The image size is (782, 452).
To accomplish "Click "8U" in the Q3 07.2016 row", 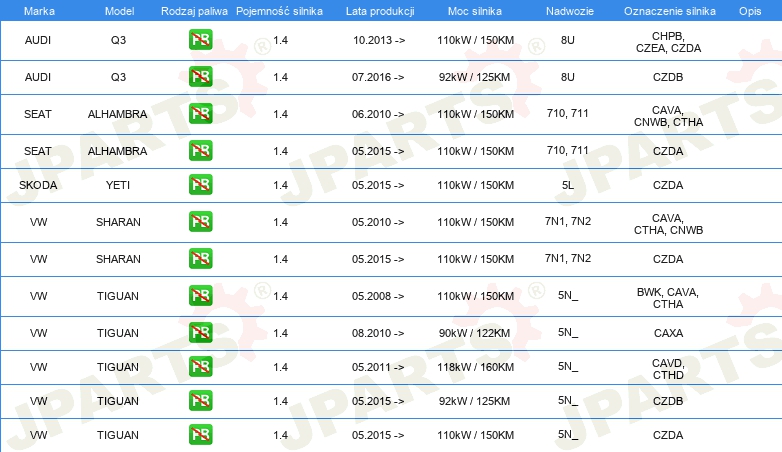I will coord(568,77).
